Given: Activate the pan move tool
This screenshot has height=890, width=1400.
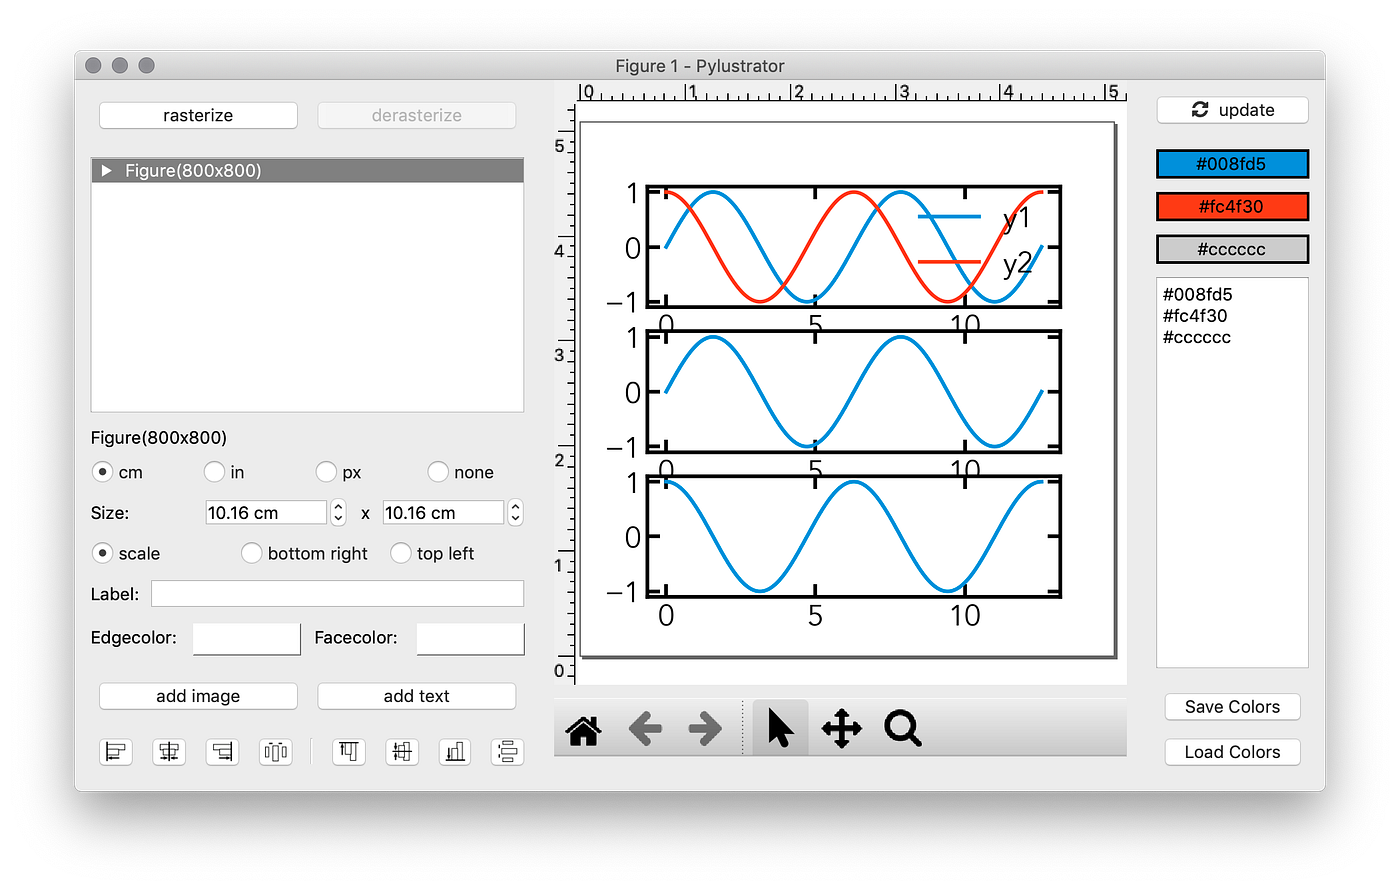Looking at the screenshot, I should [842, 729].
